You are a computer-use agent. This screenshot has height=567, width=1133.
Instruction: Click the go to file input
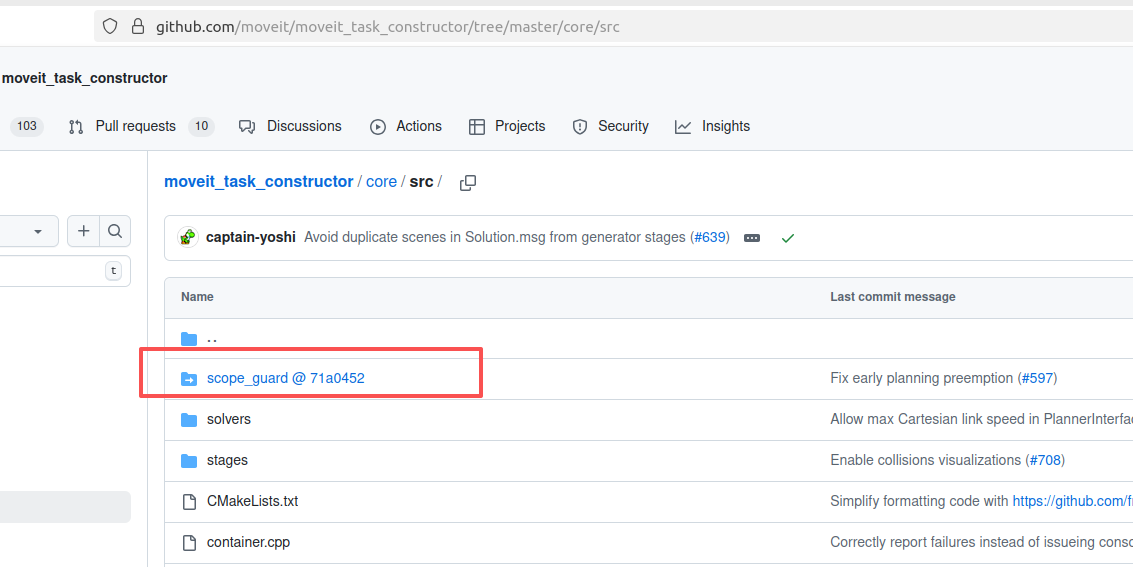(64, 271)
